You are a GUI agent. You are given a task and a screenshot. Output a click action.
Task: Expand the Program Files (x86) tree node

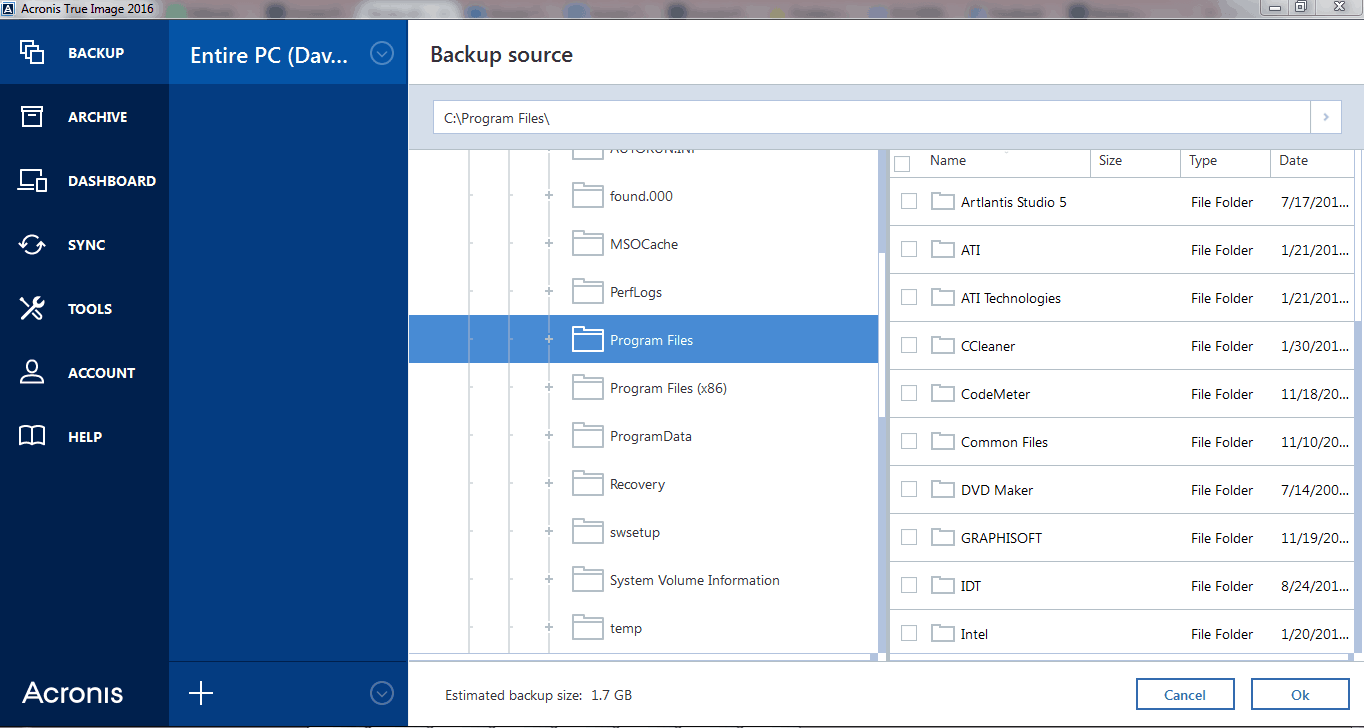click(x=548, y=387)
